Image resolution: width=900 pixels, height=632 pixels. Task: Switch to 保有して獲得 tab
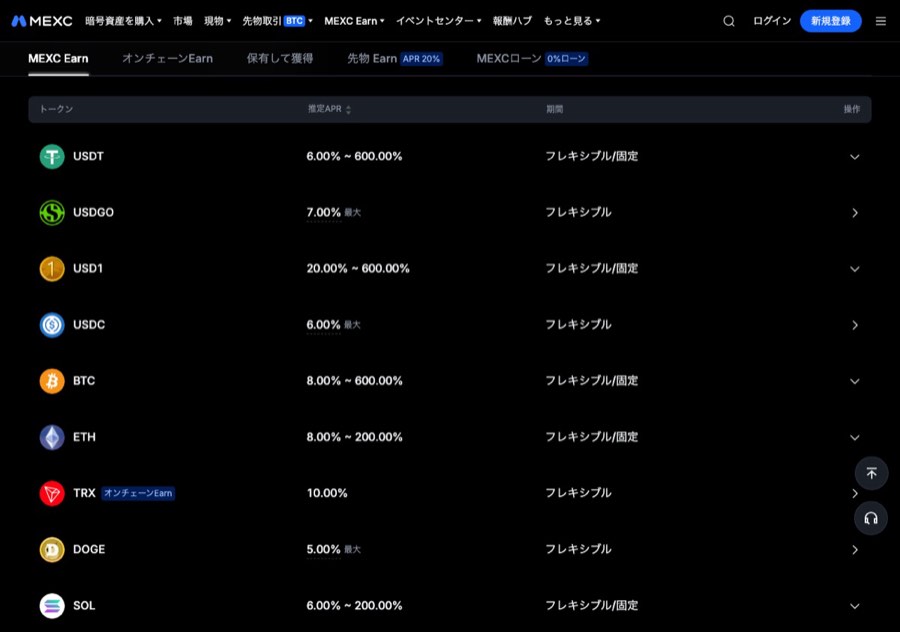pyautogui.click(x=280, y=59)
